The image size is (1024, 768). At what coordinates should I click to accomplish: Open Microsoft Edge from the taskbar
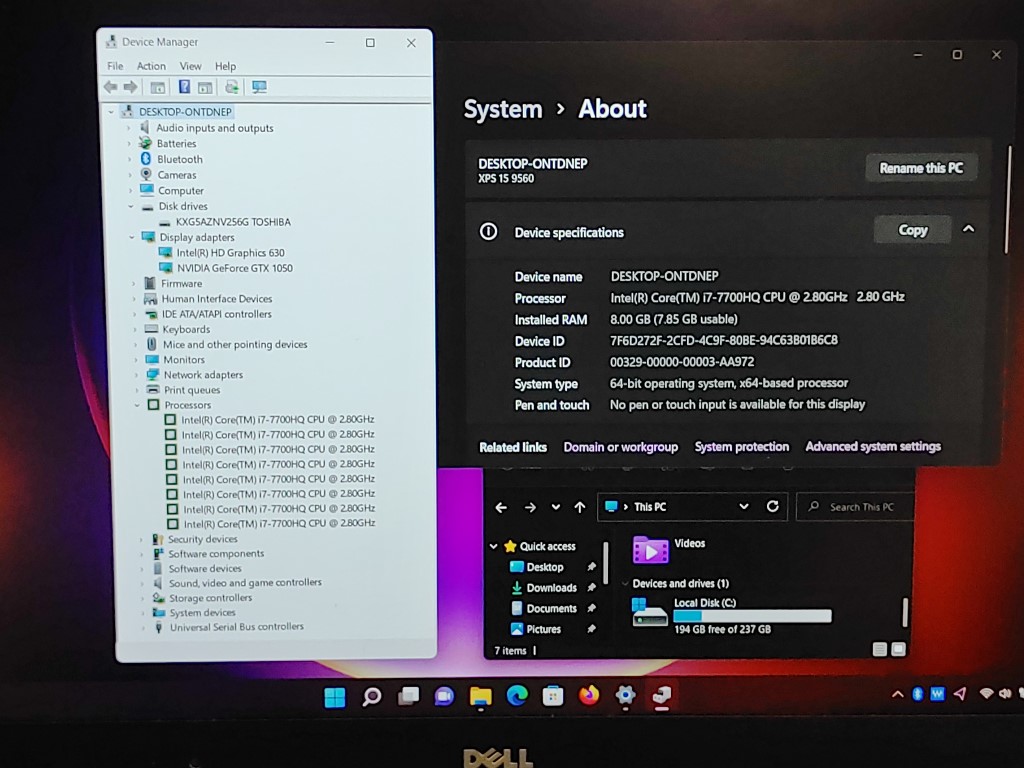coord(517,696)
